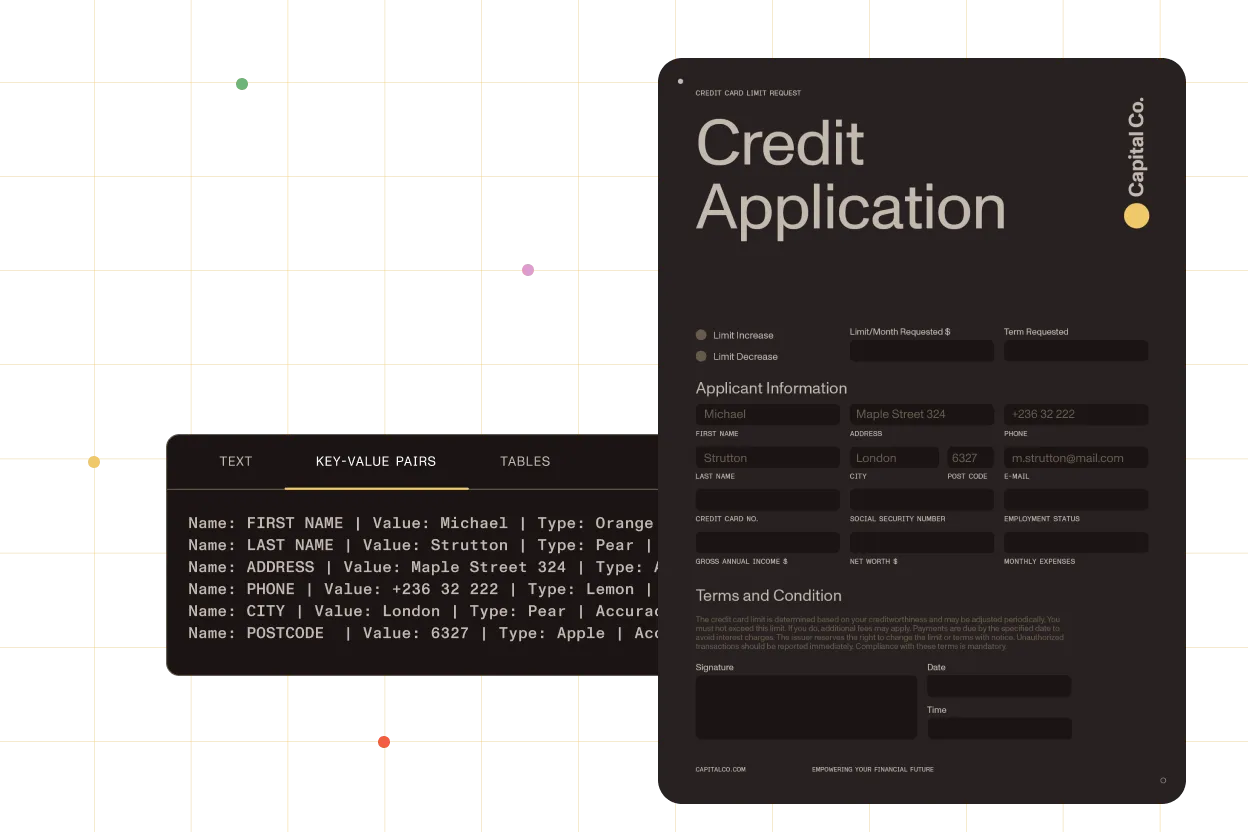
Task: Click the City field containing London
Action: pos(894,458)
